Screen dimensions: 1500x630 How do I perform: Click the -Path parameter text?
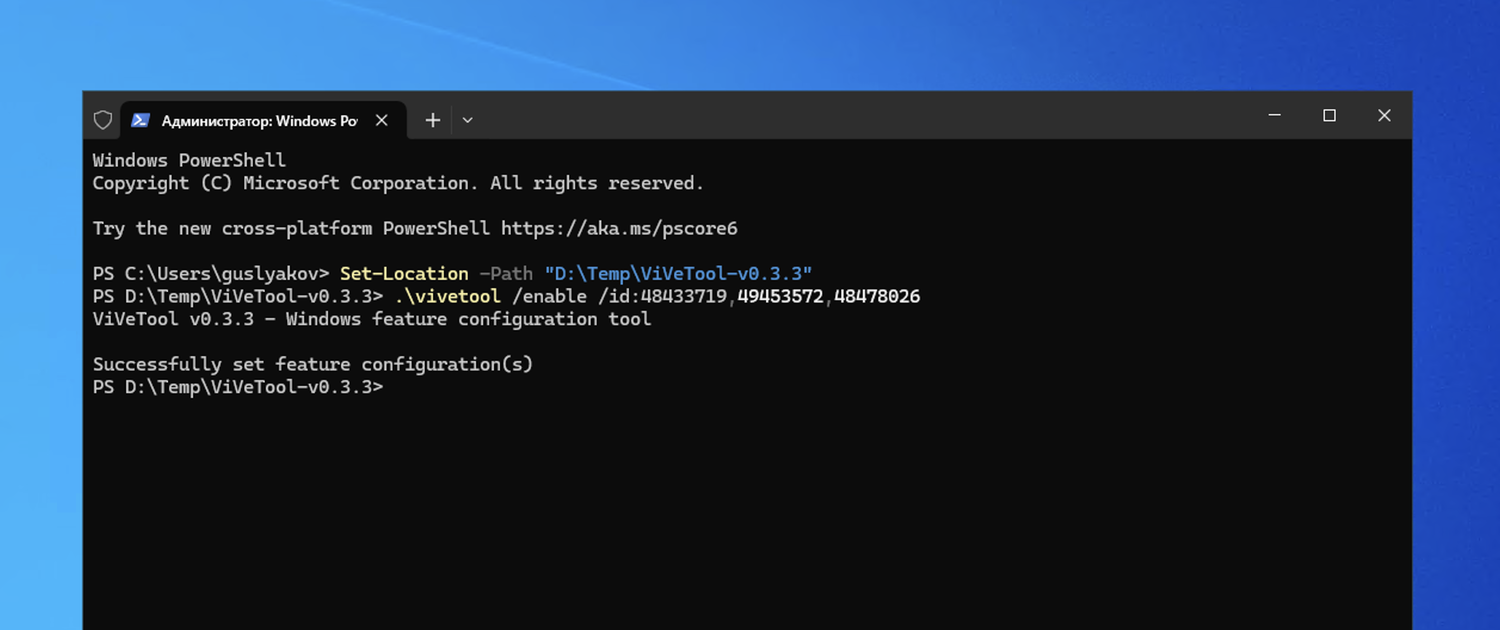(x=506, y=273)
